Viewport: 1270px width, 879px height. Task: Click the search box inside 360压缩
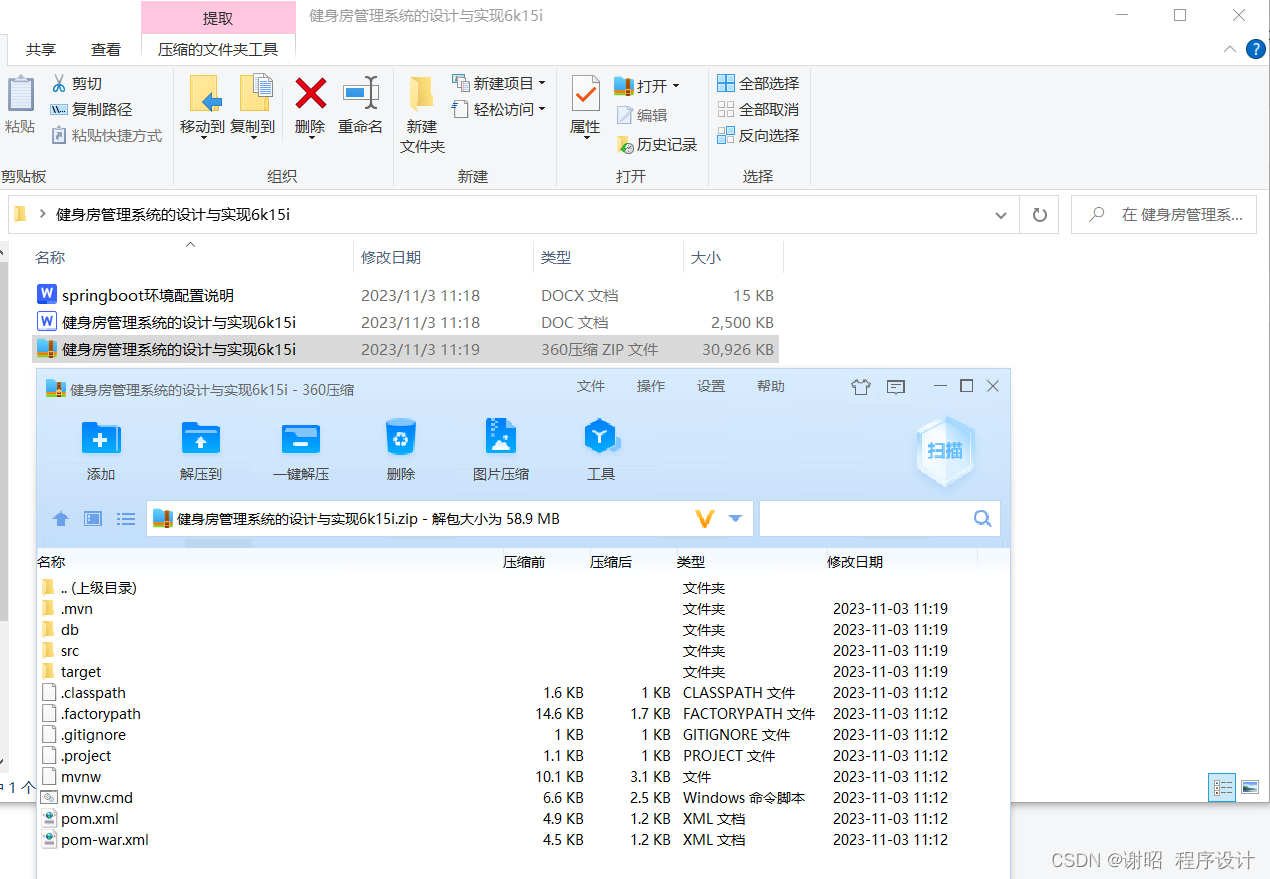point(878,518)
